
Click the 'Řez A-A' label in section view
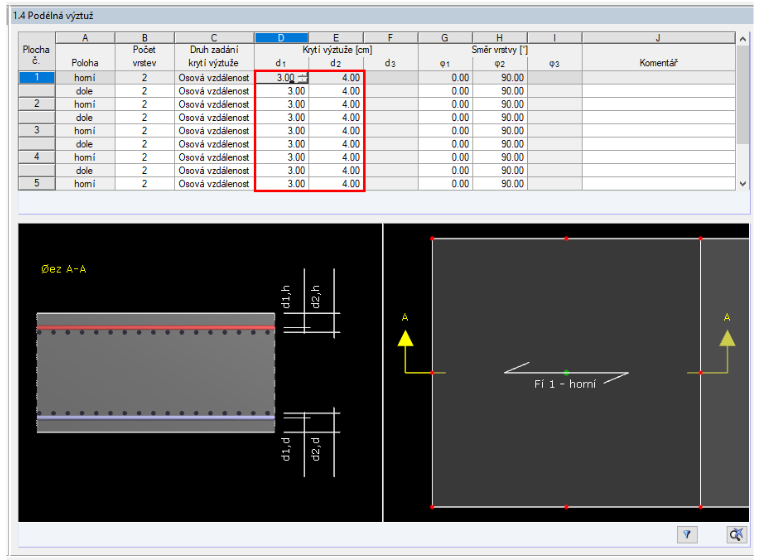pos(63,269)
